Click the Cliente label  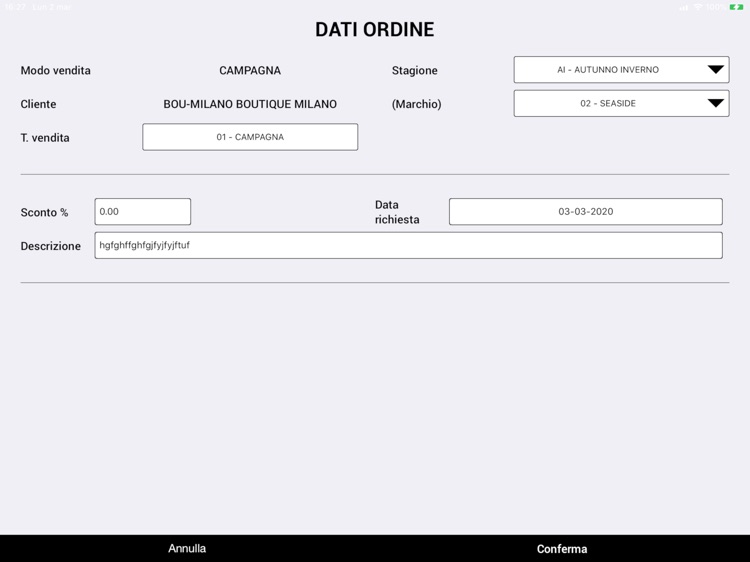38,104
